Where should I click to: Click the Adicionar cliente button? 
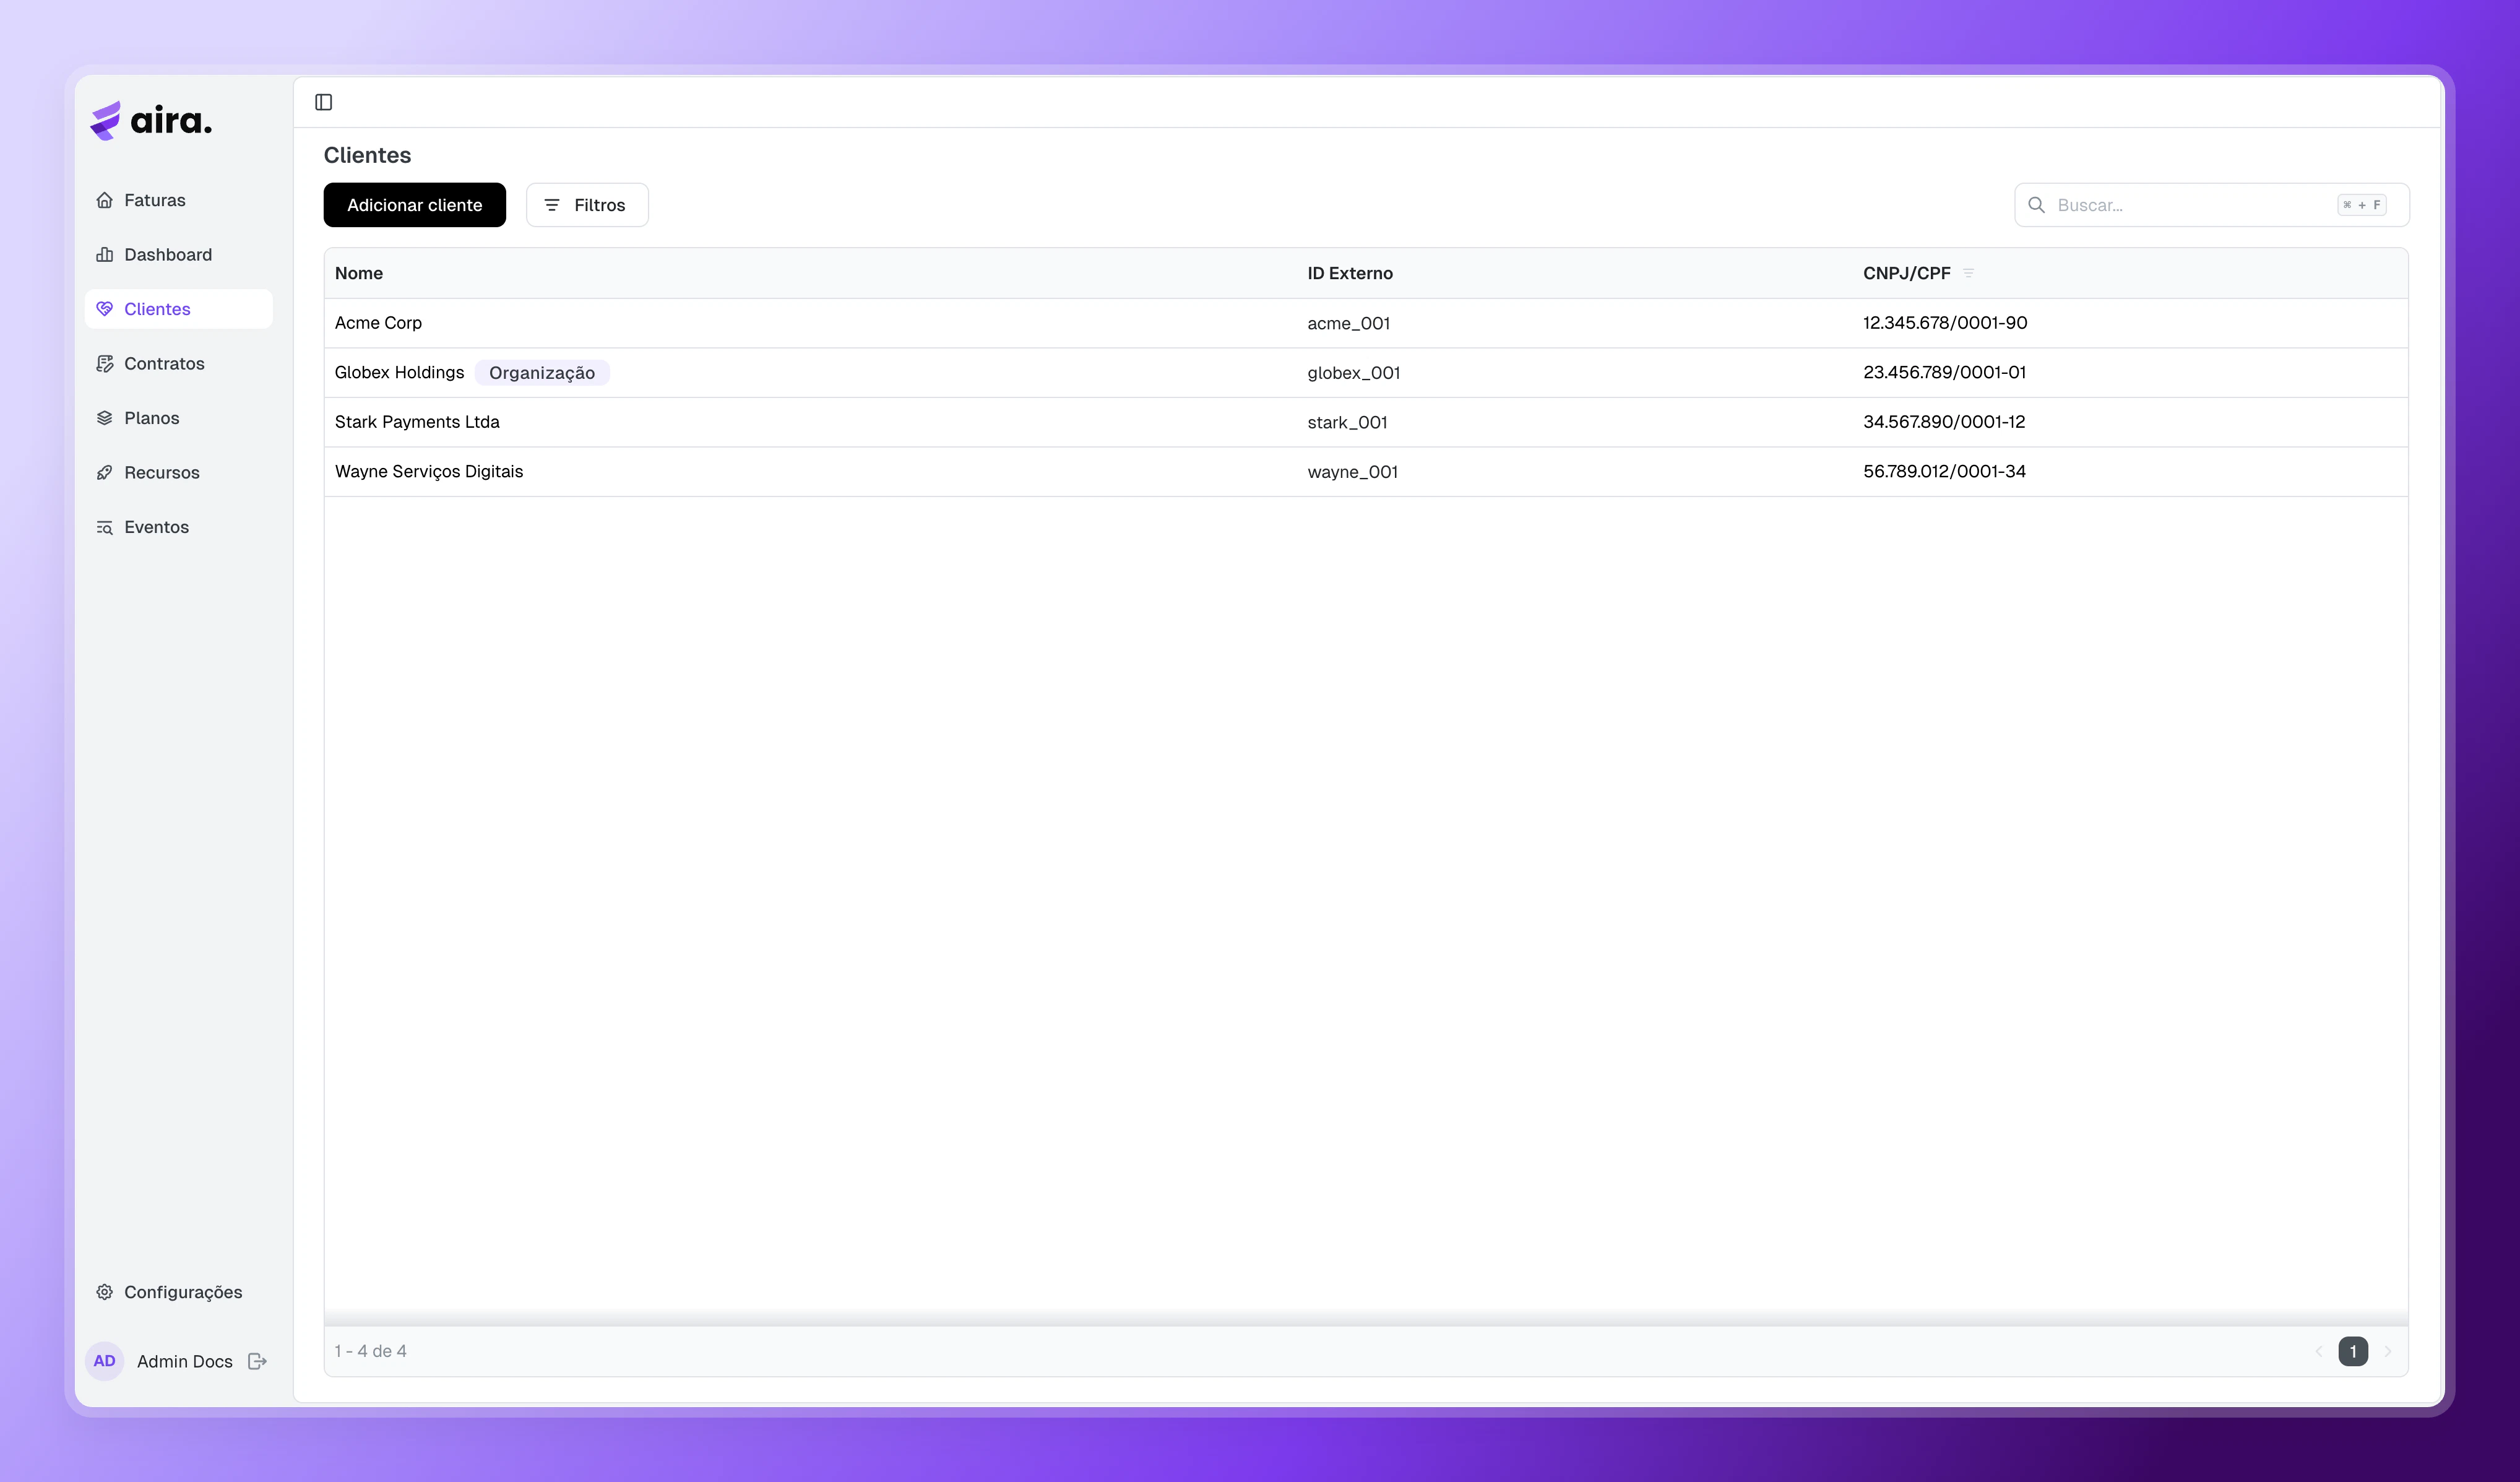coord(414,204)
